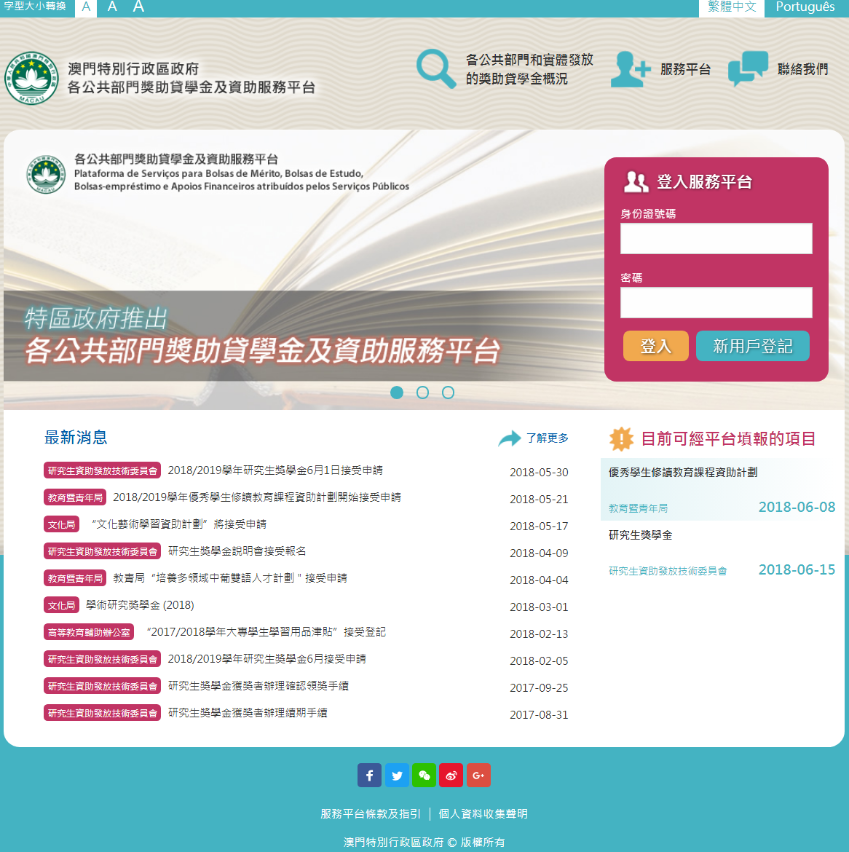The height and width of the screenshot is (852, 849).
Task: Click the Google Plus share icon
Action: coord(478,775)
